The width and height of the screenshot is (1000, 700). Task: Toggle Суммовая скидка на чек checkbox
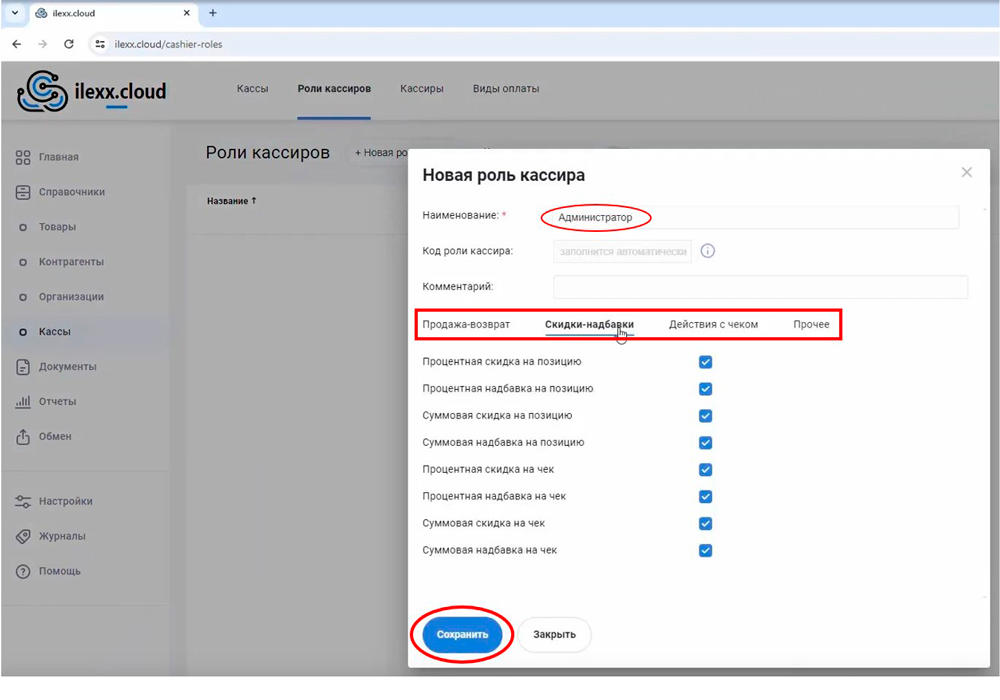pyautogui.click(x=705, y=524)
